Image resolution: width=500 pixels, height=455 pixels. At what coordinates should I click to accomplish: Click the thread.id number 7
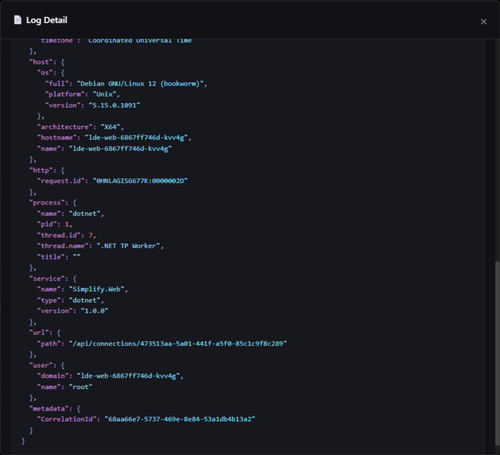coord(90,235)
